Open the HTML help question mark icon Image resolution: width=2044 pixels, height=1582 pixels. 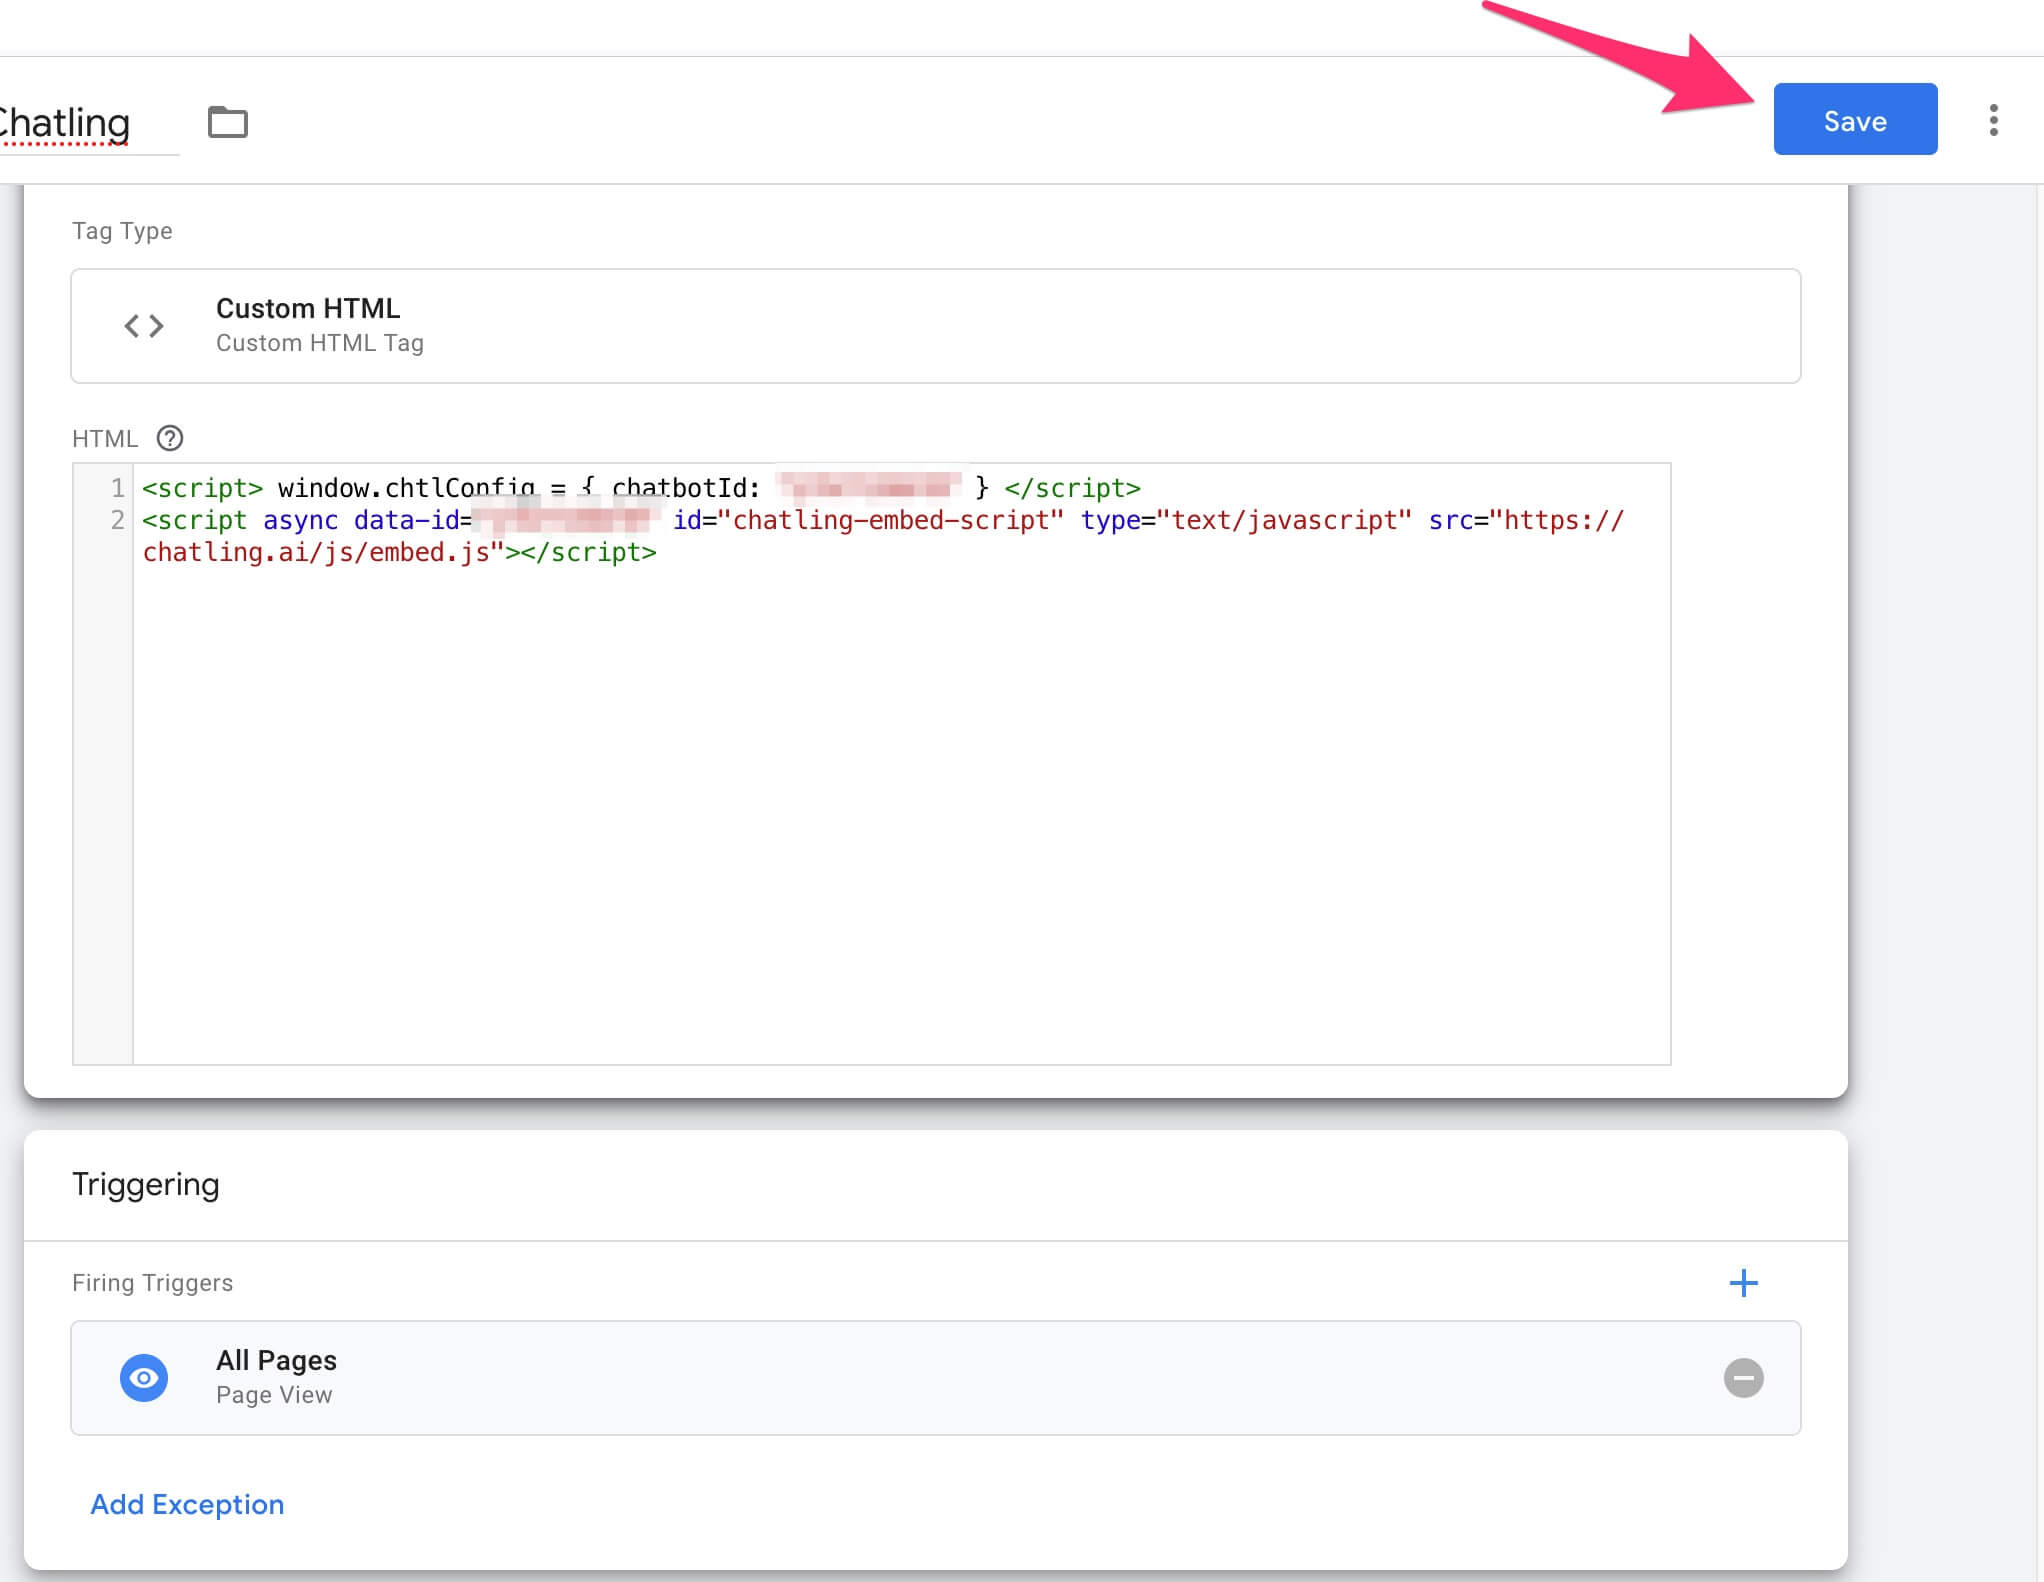170,438
